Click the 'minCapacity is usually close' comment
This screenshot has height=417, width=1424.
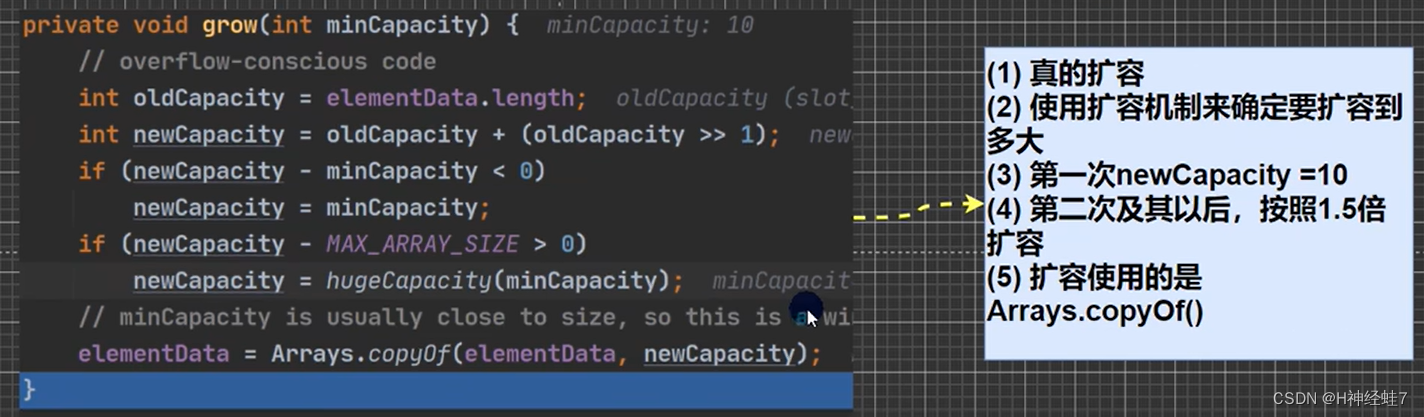[465, 318]
